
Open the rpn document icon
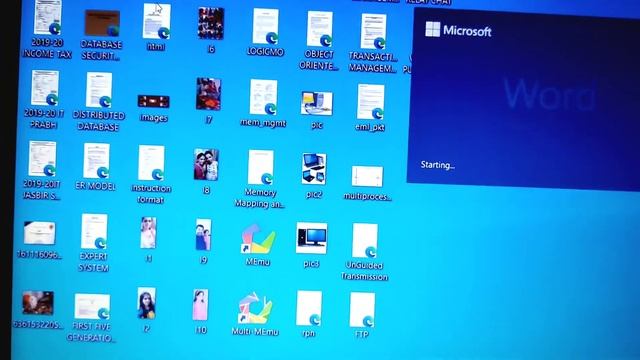[x=309, y=309]
